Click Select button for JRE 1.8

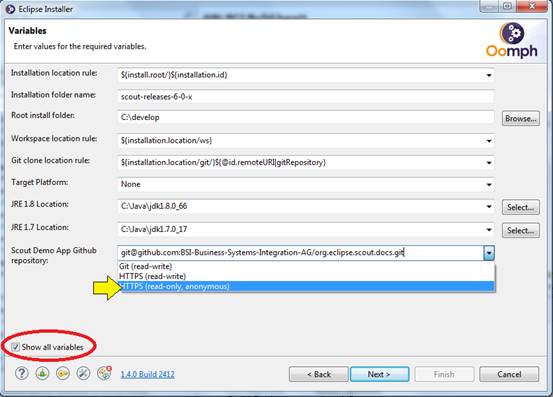click(x=521, y=207)
